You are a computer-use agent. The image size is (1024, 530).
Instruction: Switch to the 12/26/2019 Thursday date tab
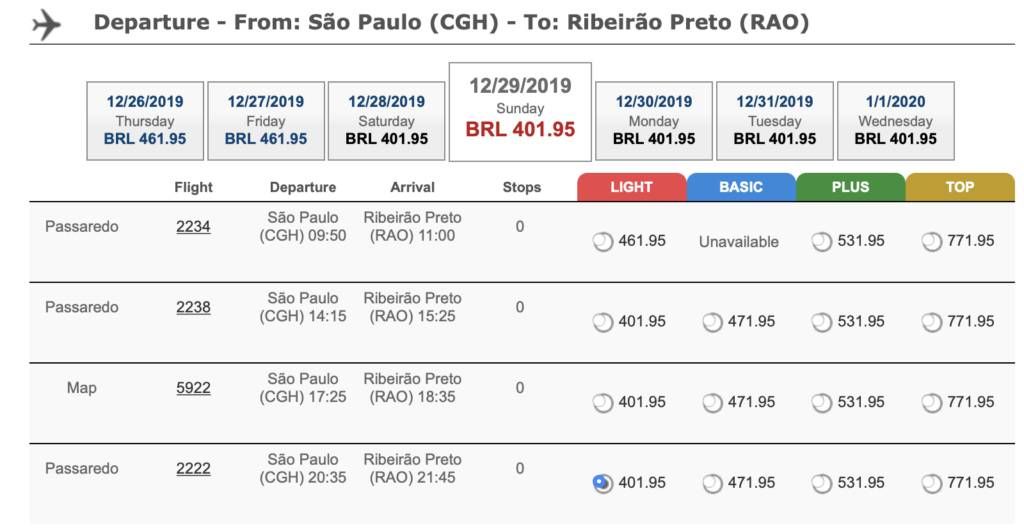pyautogui.click(x=145, y=121)
